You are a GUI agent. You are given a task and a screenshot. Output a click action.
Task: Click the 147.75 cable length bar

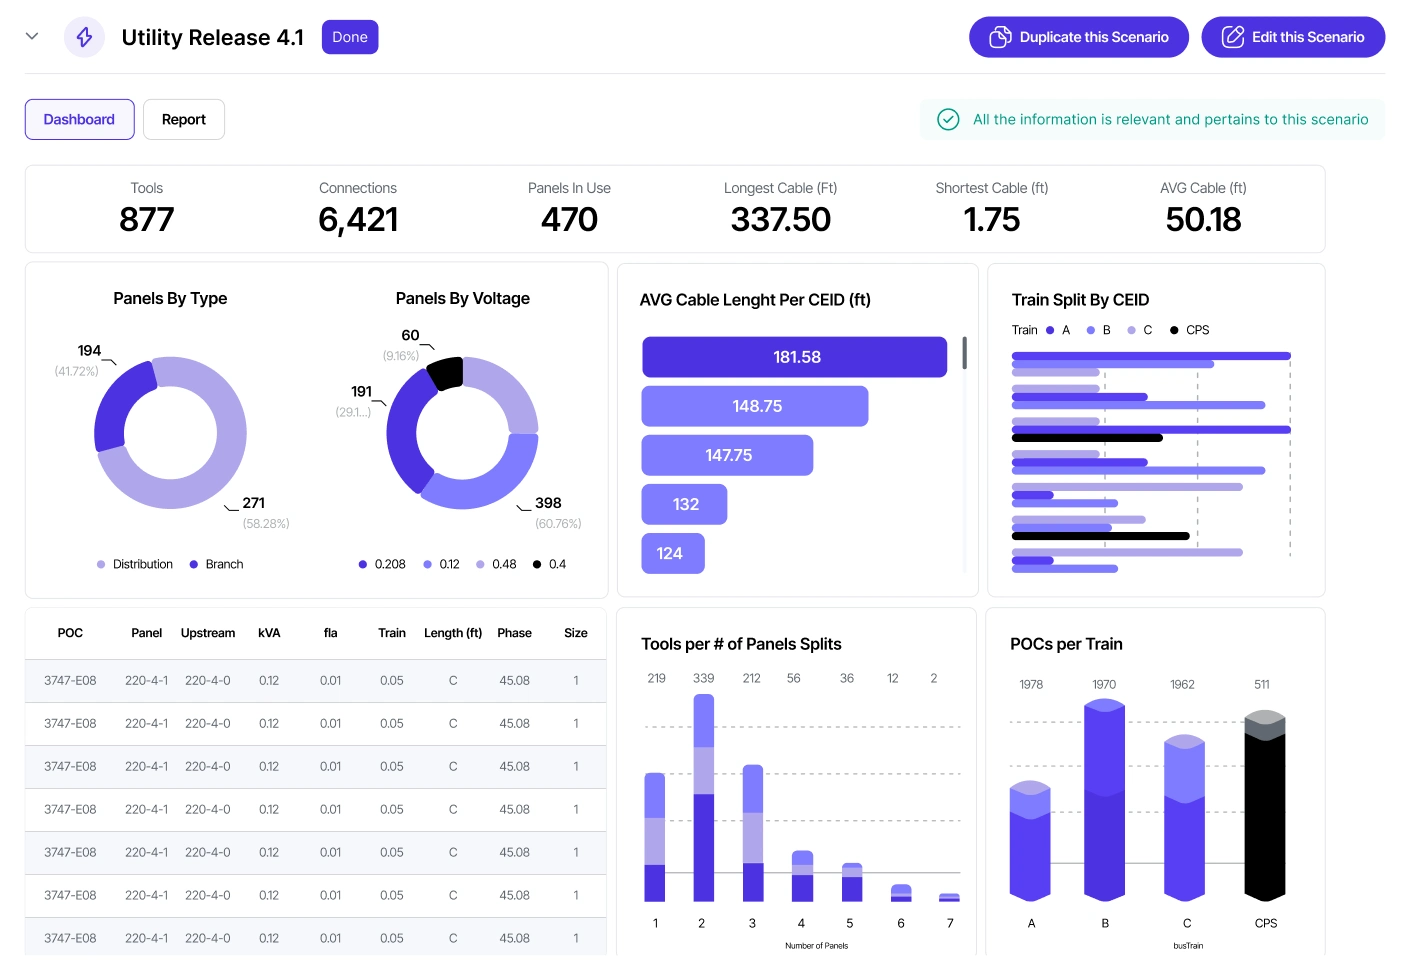tap(727, 455)
